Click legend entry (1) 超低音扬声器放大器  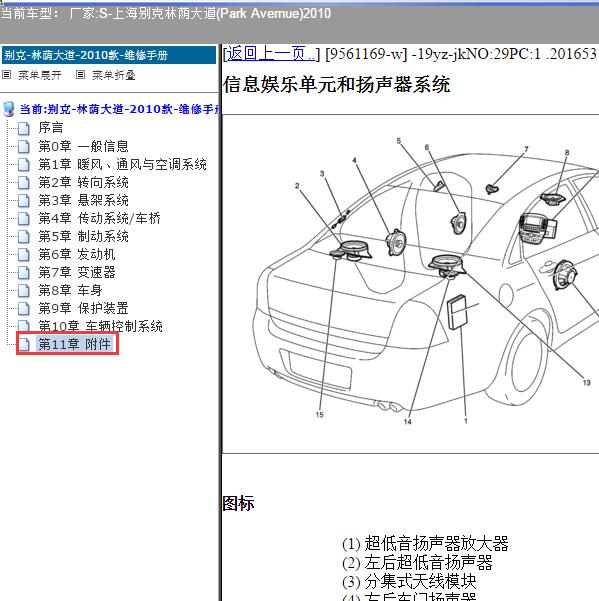[x=425, y=544]
